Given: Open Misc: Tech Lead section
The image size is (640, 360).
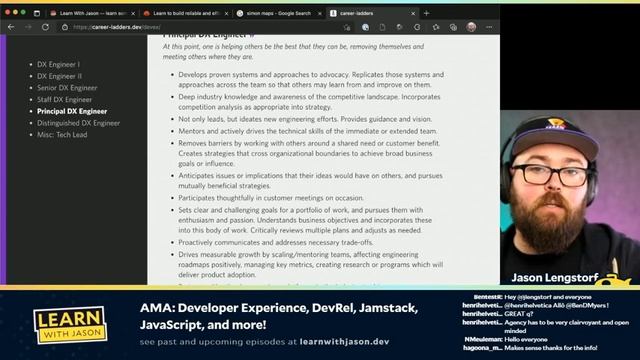Looking at the screenshot, I should pyautogui.click(x=62, y=134).
